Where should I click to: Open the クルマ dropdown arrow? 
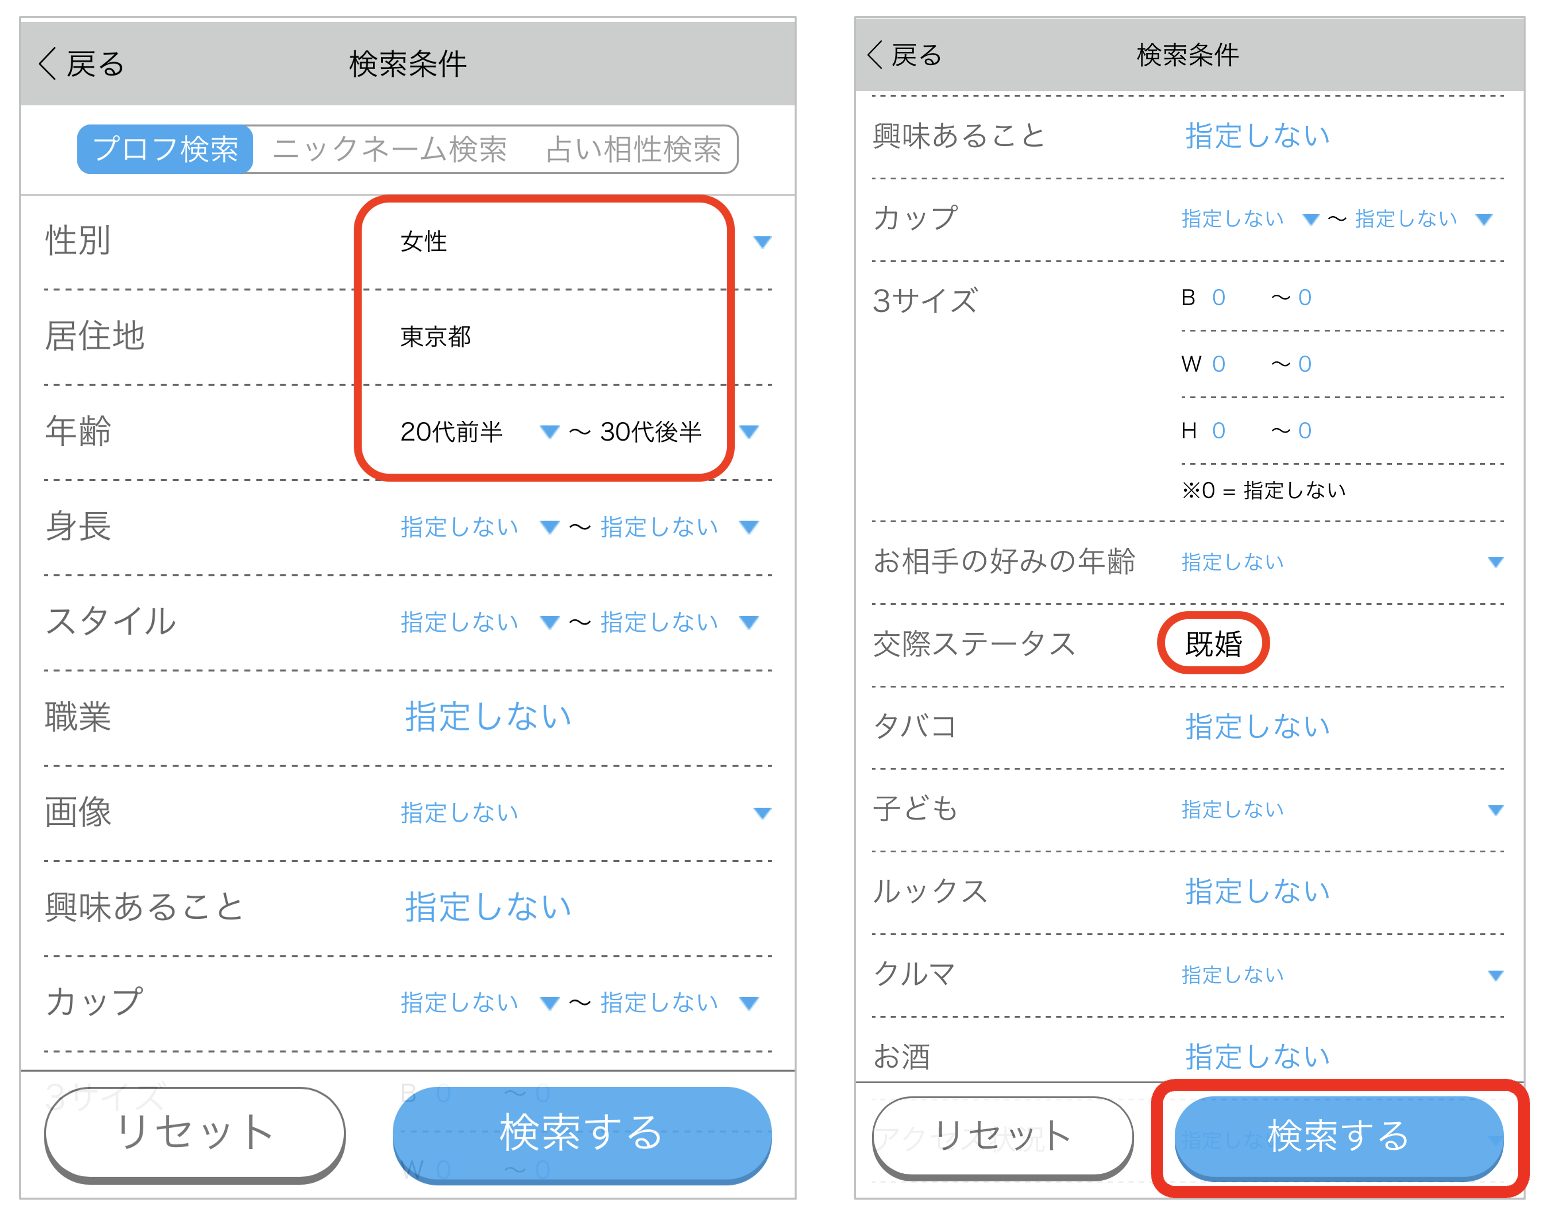(x=1495, y=975)
